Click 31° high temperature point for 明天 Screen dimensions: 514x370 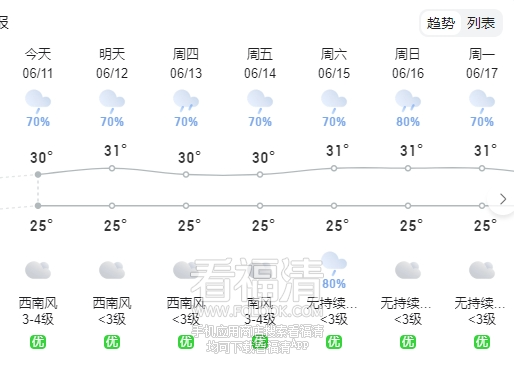pyautogui.click(x=112, y=168)
